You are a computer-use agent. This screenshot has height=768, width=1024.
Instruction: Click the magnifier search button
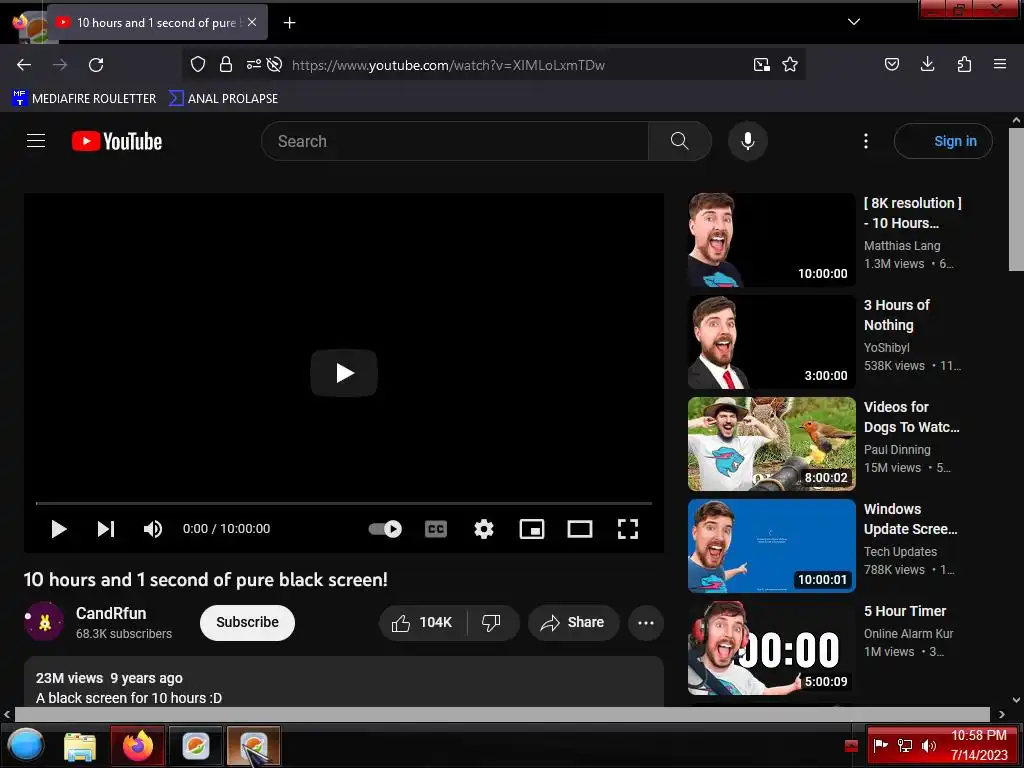tap(680, 141)
